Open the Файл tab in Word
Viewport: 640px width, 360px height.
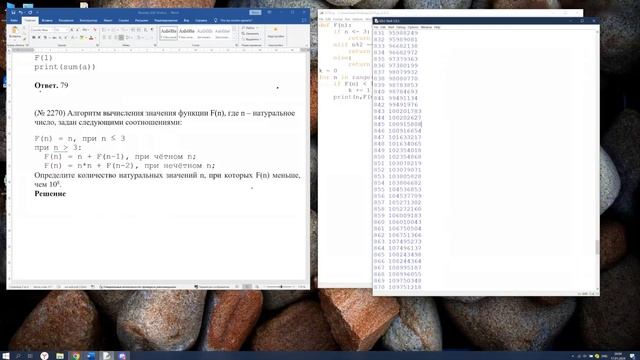point(14,20)
